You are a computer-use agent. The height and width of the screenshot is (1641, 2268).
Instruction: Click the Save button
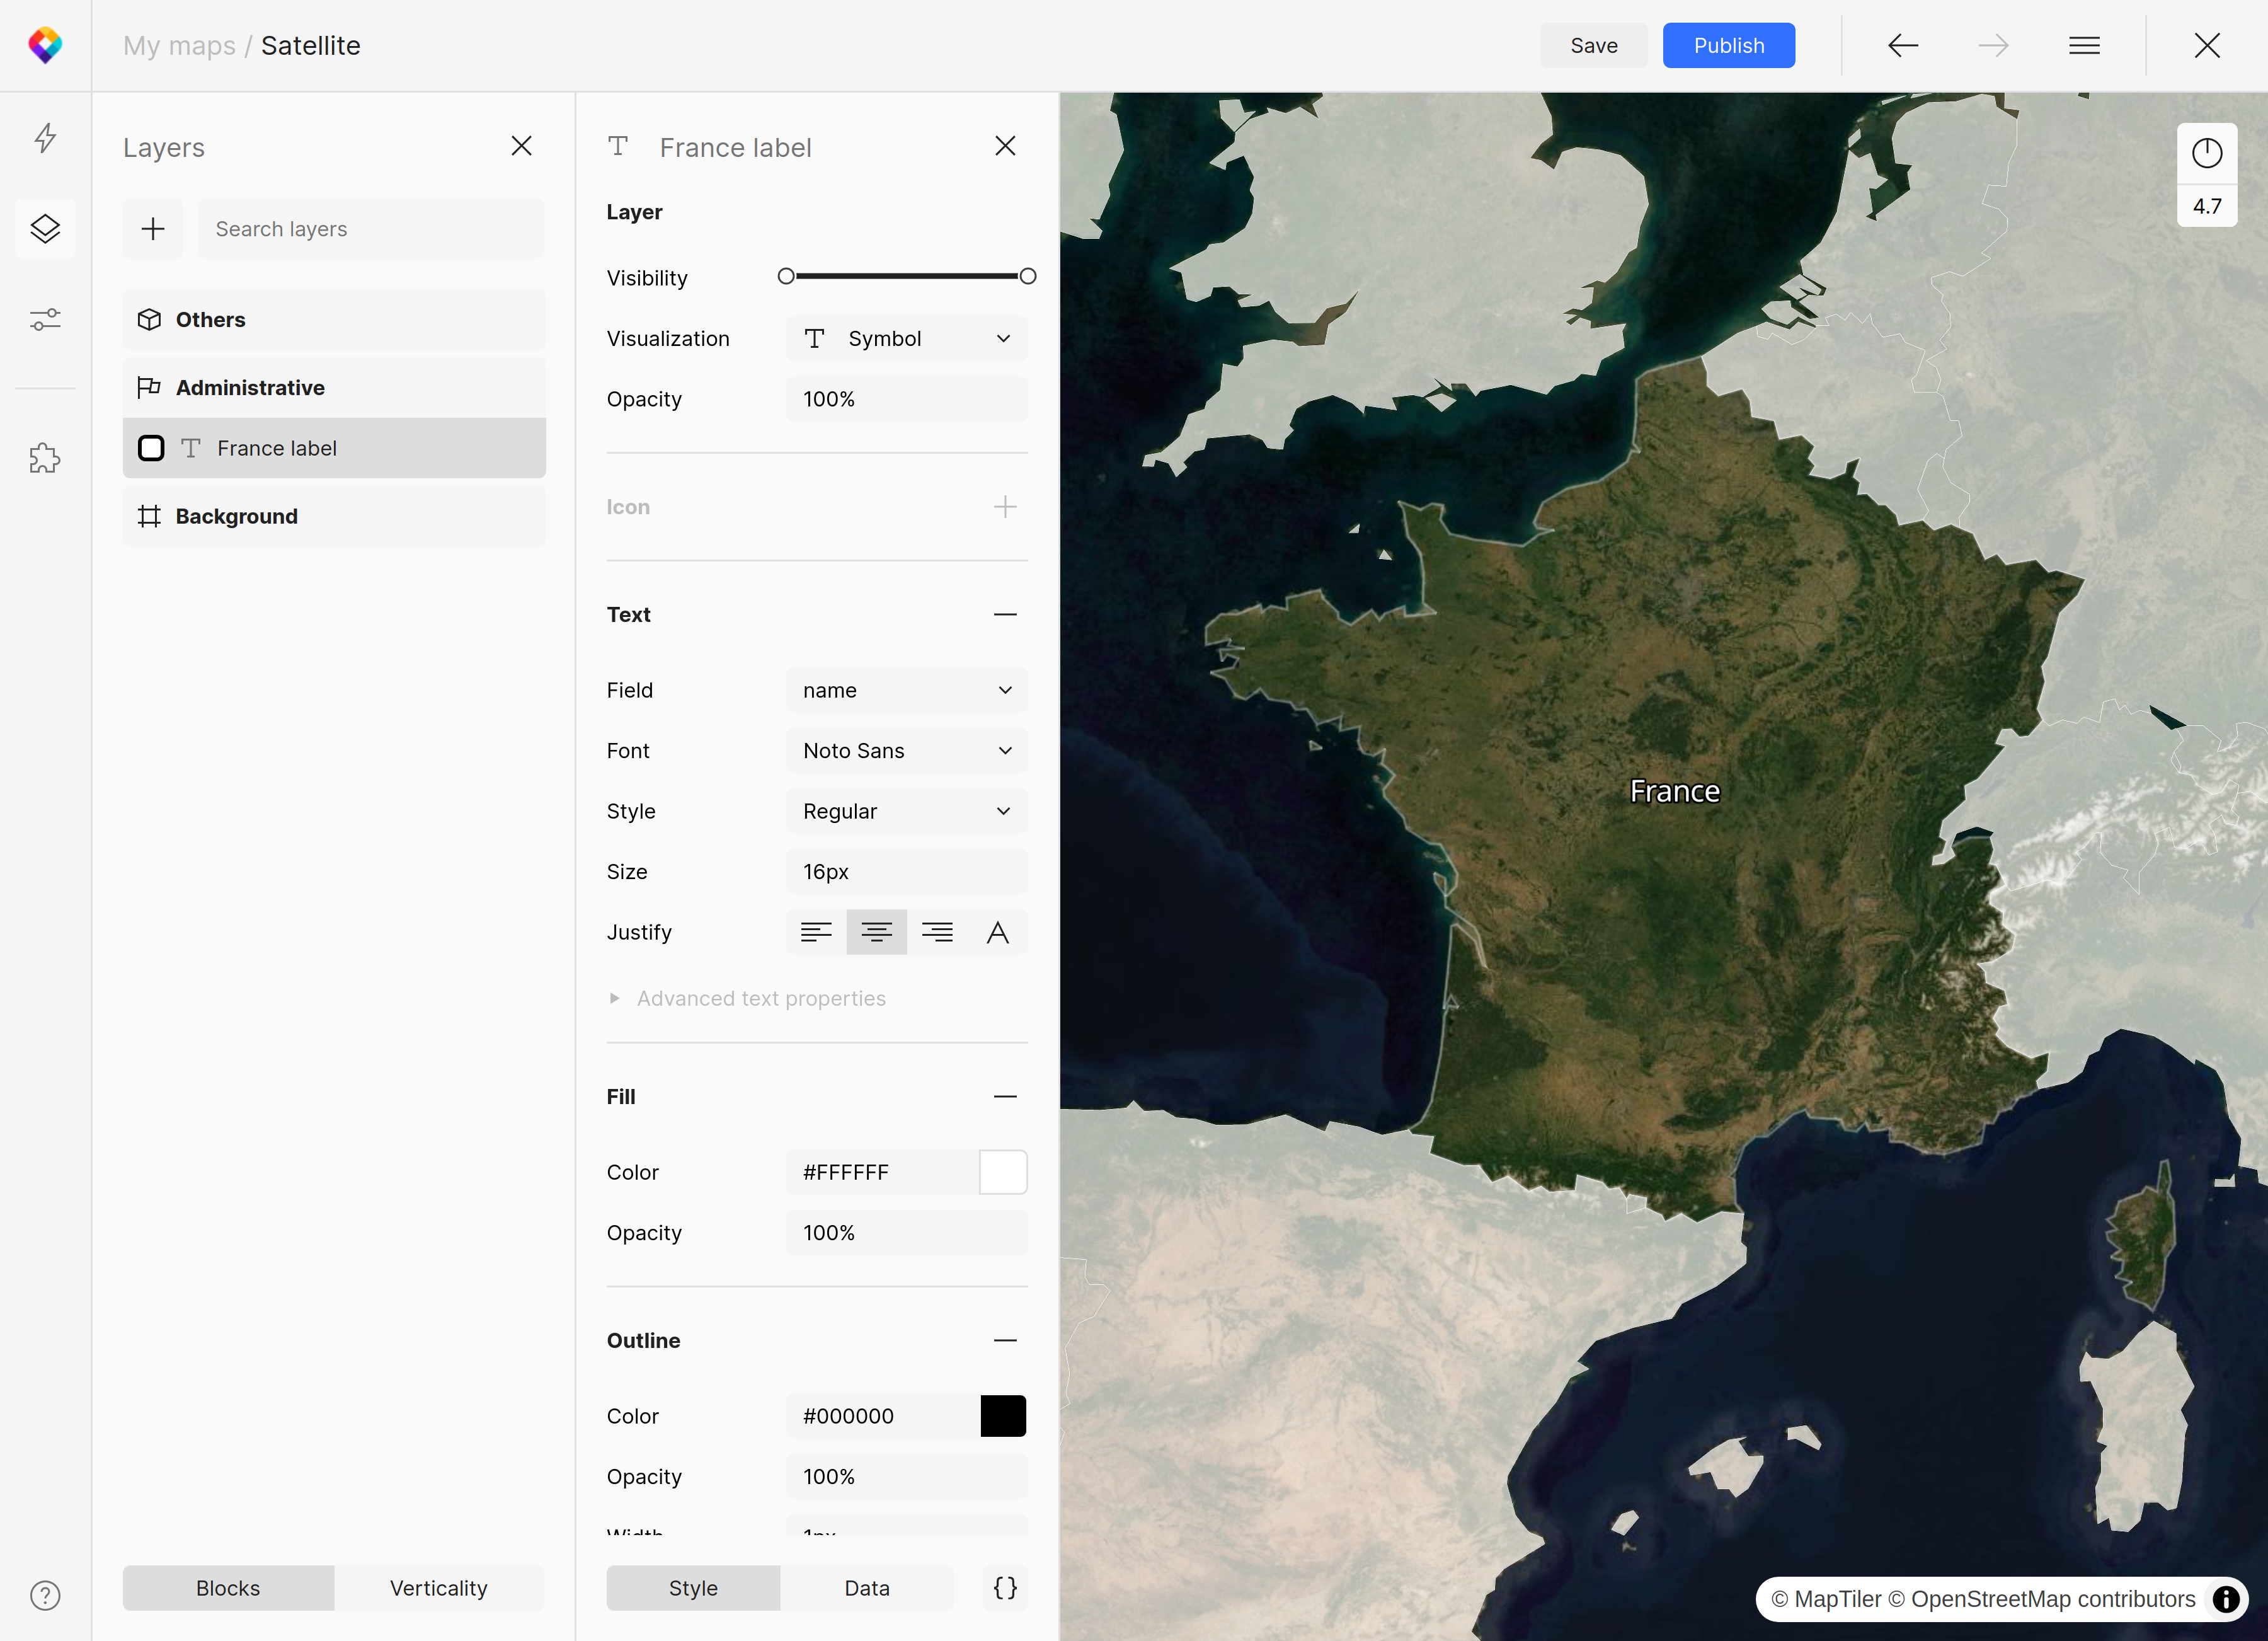pyautogui.click(x=1593, y=46)
